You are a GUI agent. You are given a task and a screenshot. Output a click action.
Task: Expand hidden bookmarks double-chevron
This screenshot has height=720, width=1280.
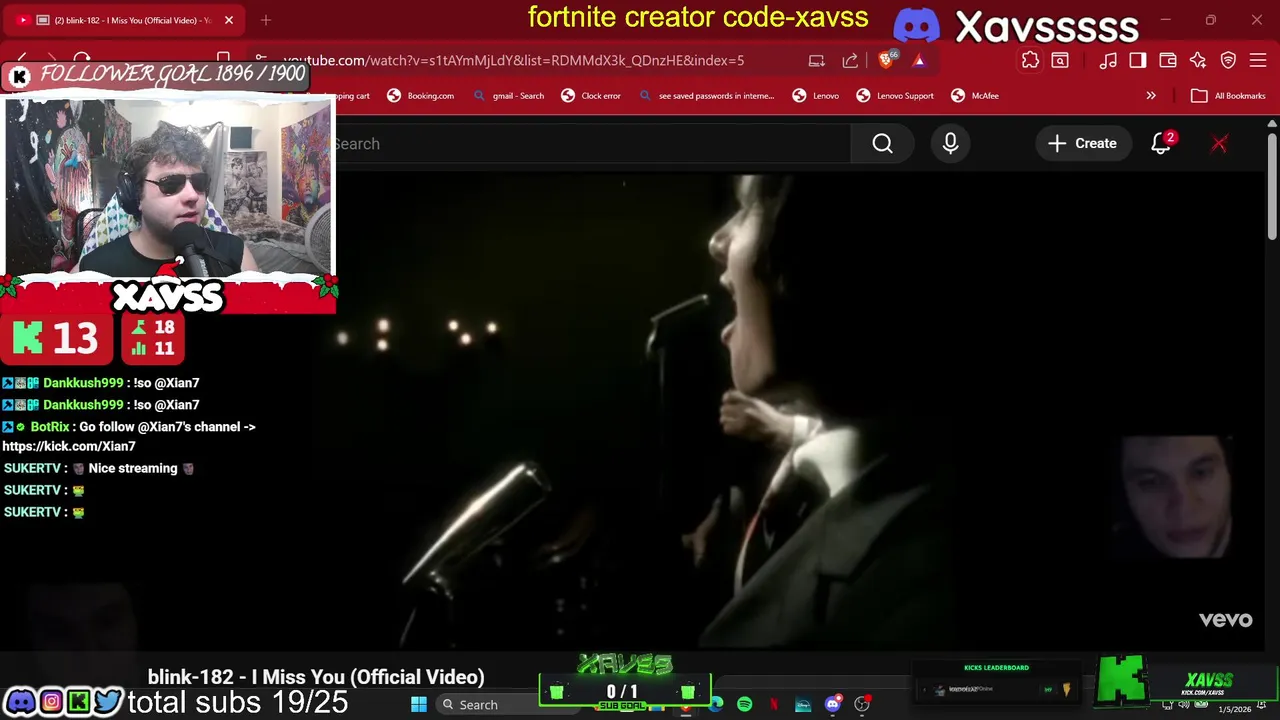1151,96
